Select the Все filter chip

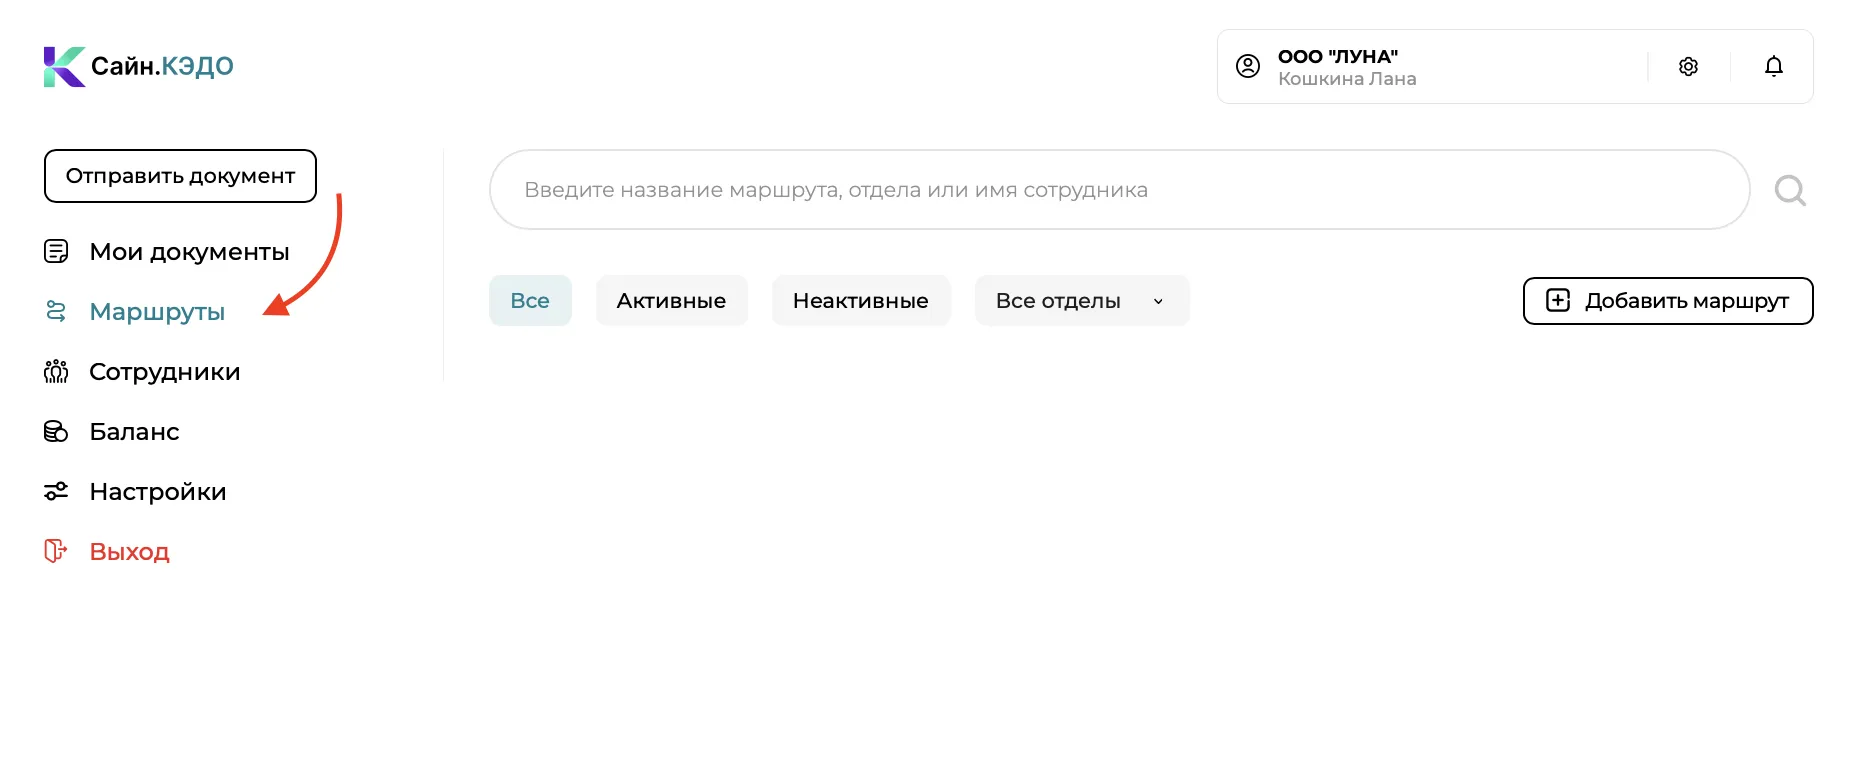[x=530, y=301]
